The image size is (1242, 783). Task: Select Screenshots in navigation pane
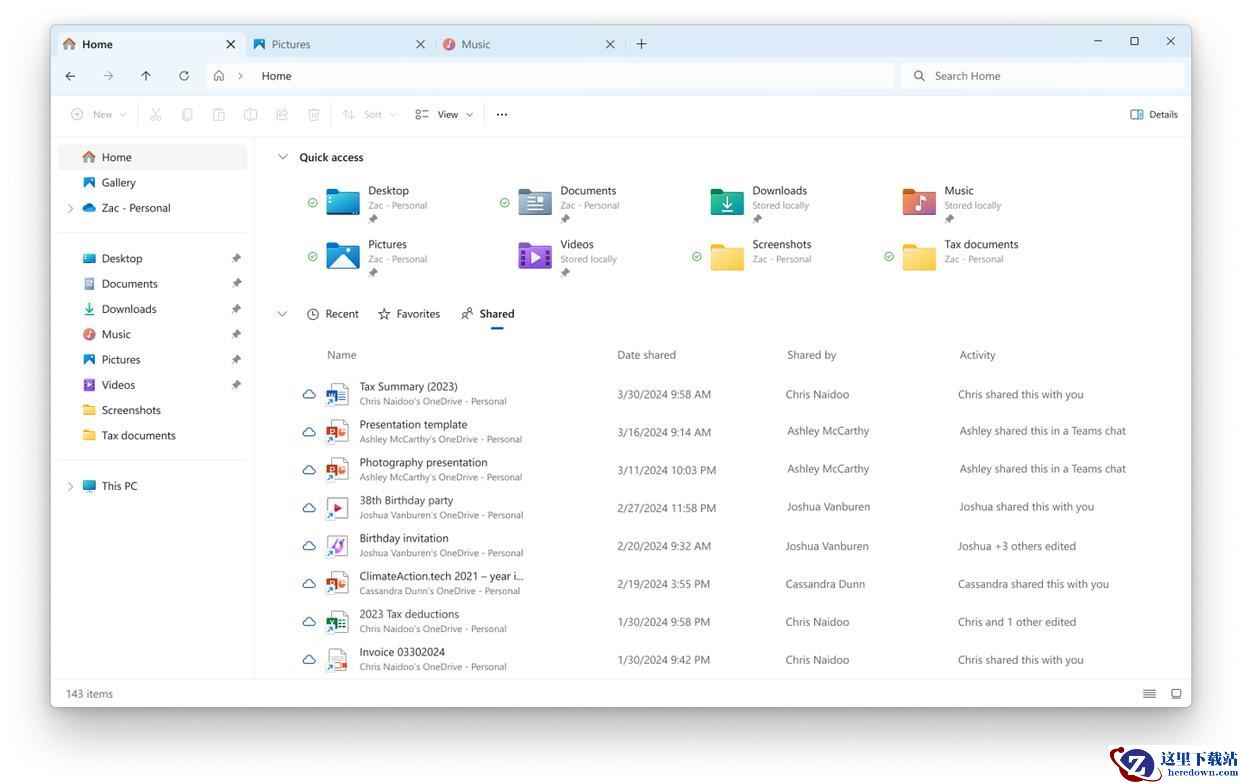tap(152, 410)
